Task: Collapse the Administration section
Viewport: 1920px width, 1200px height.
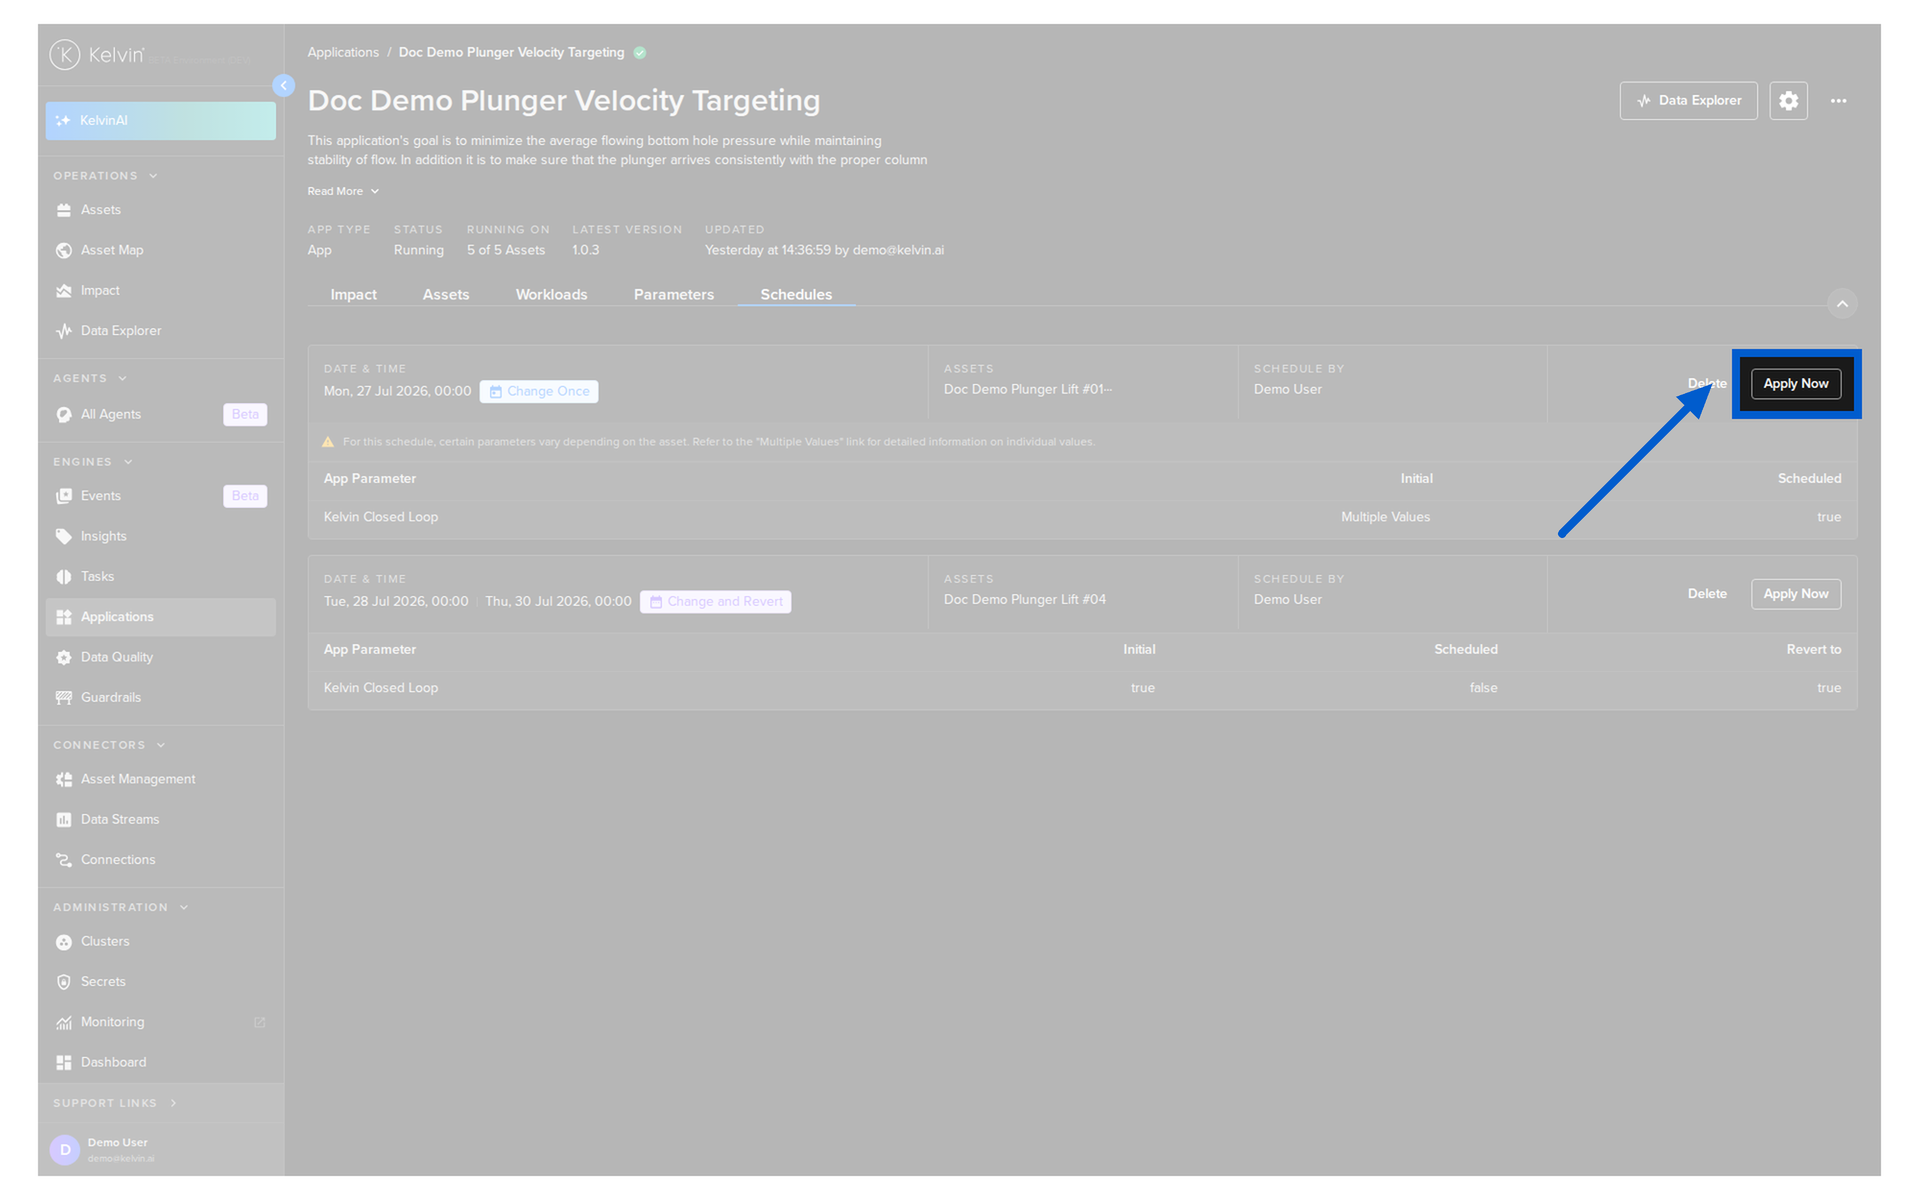Action: coord(184,908)
